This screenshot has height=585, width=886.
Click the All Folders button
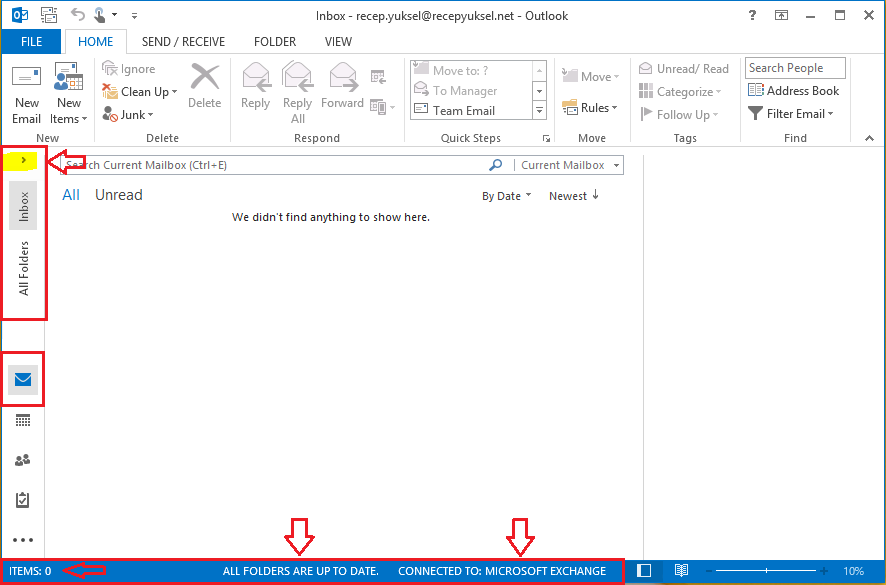point(23,268)
